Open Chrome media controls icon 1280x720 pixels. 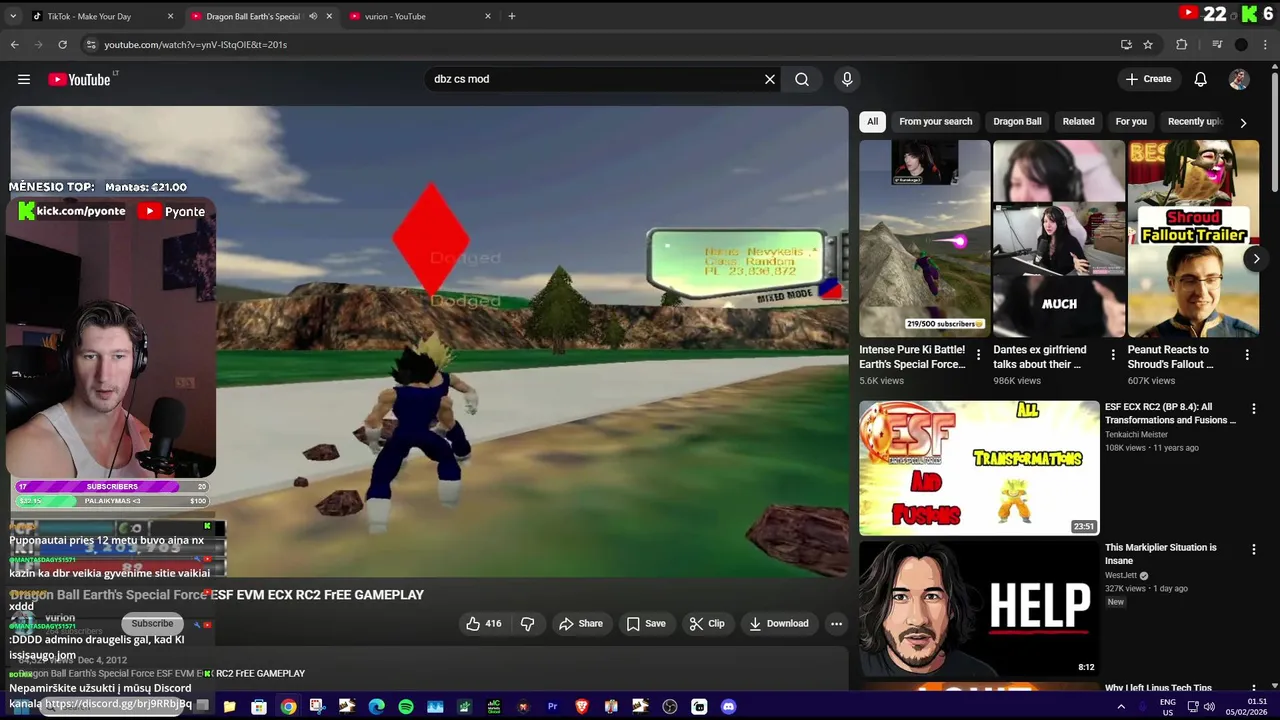point(1217,44)
